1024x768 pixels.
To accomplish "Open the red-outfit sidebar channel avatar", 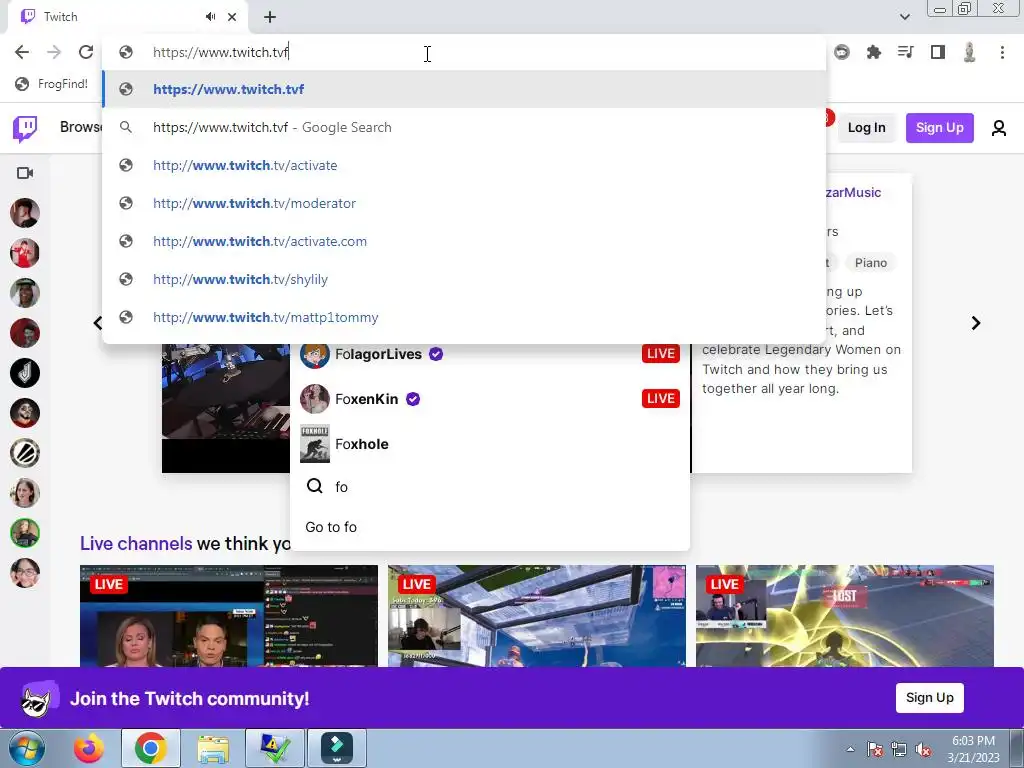I will [x=25, y=253].
